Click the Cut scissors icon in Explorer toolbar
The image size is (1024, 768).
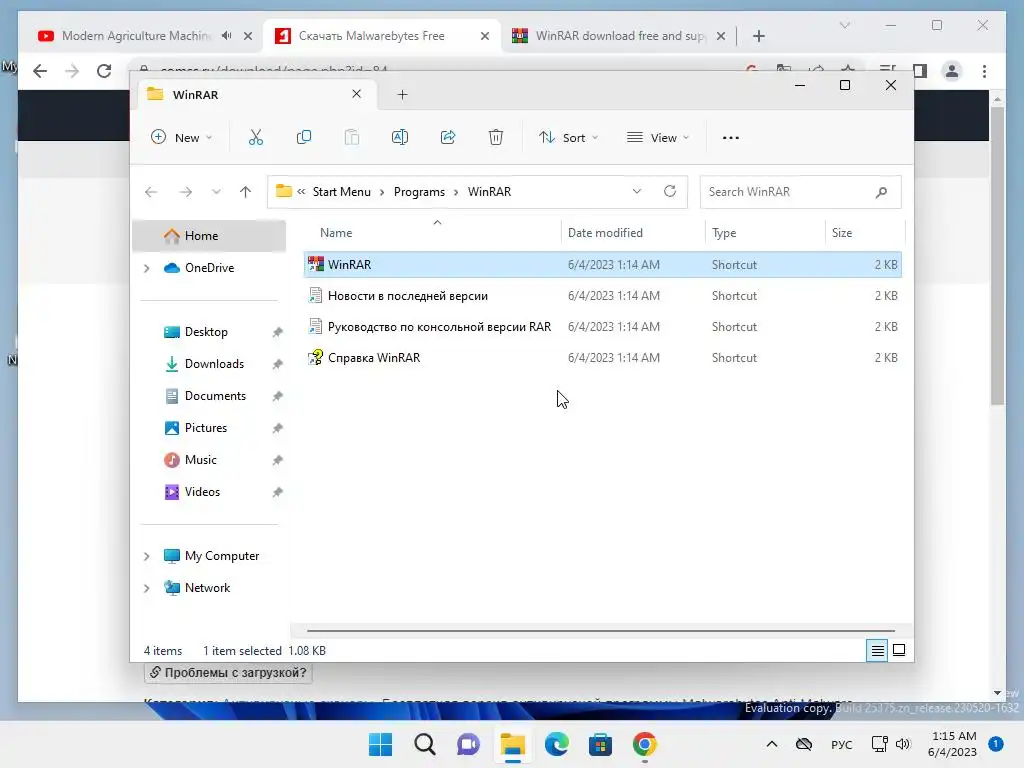pyautogui.click(x=256, y=138)
